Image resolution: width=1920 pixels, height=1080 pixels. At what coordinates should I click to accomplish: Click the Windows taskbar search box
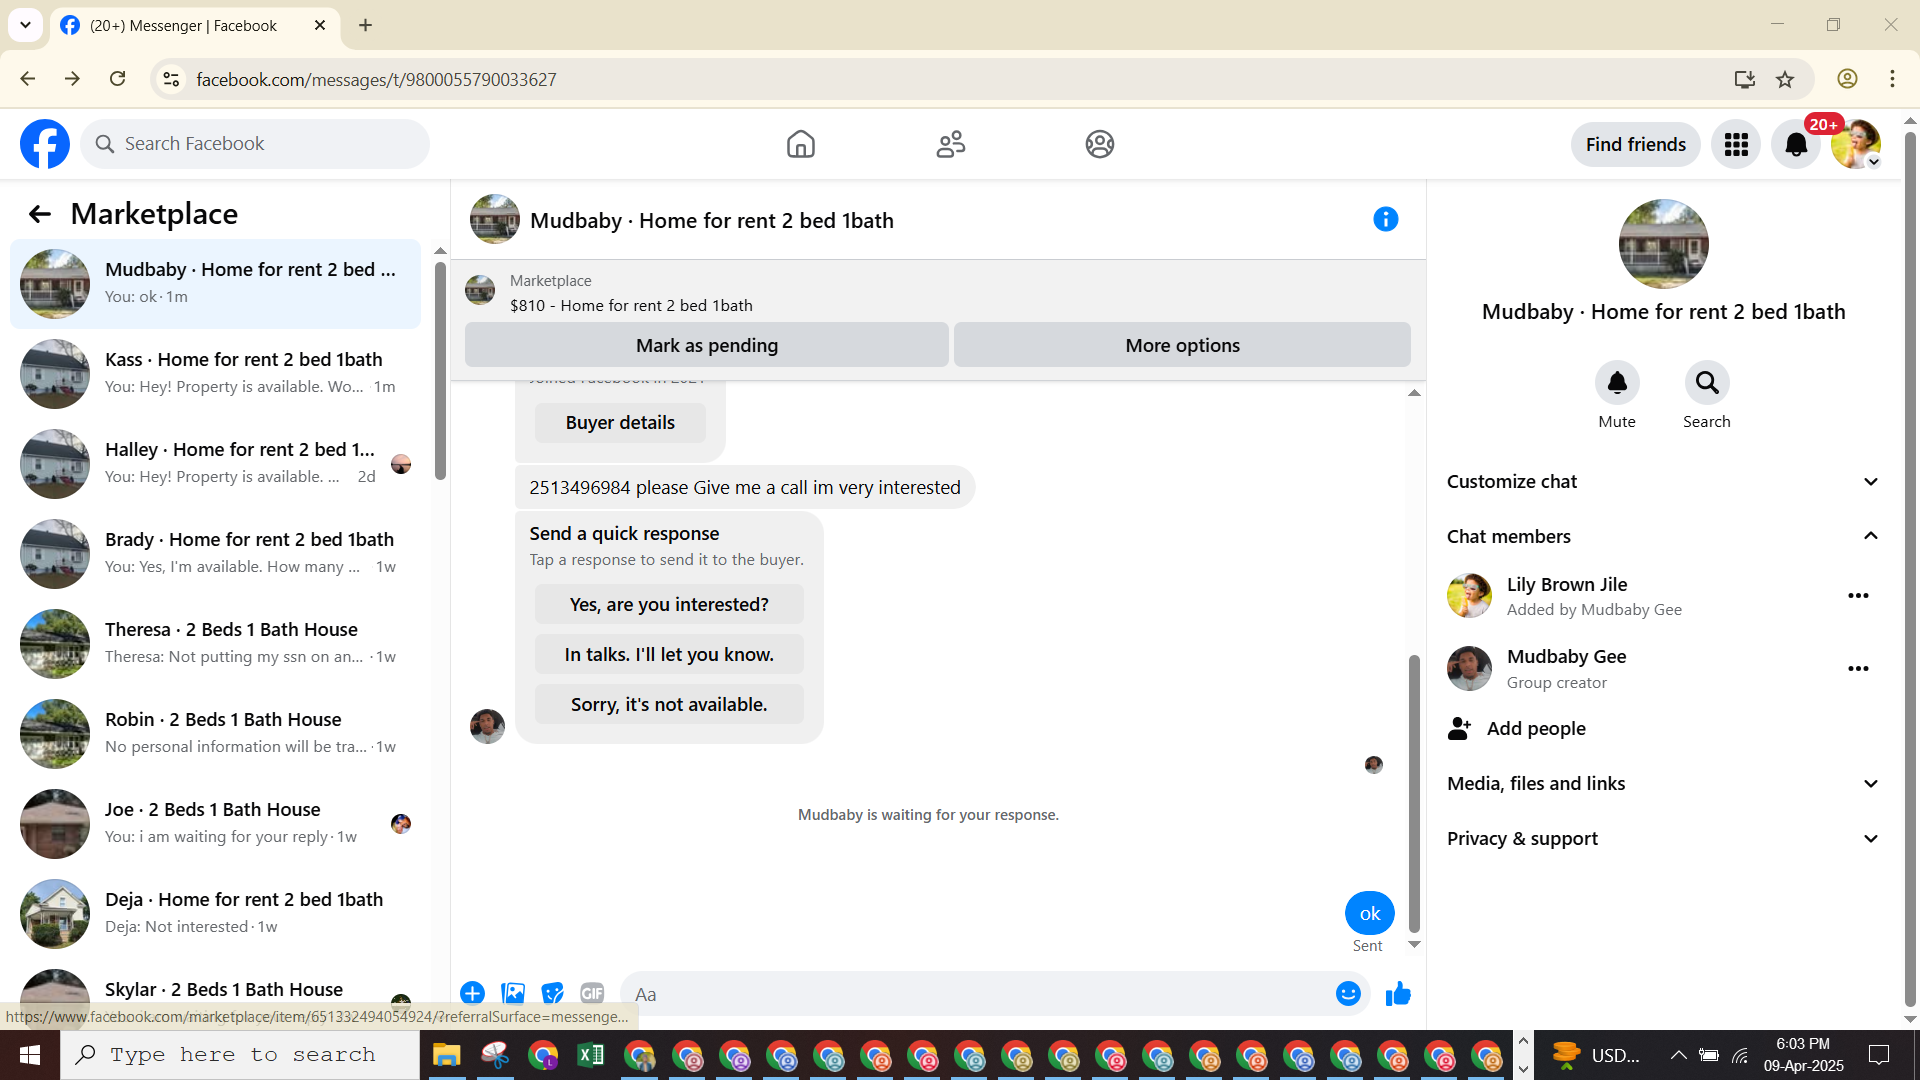click(240, 1055)
